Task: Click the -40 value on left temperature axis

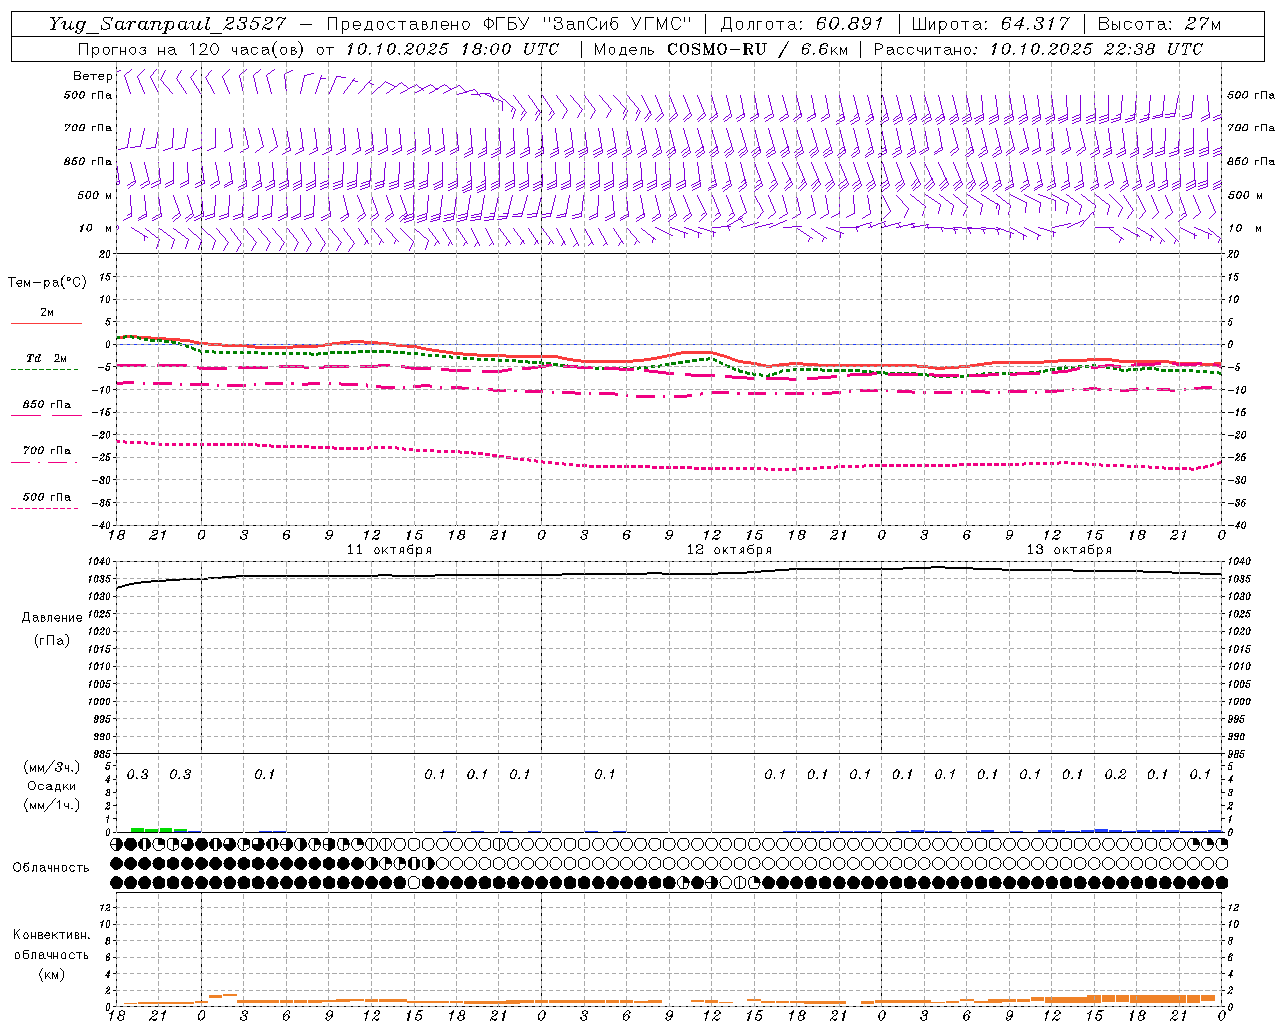Action: (x=104, y=525)
